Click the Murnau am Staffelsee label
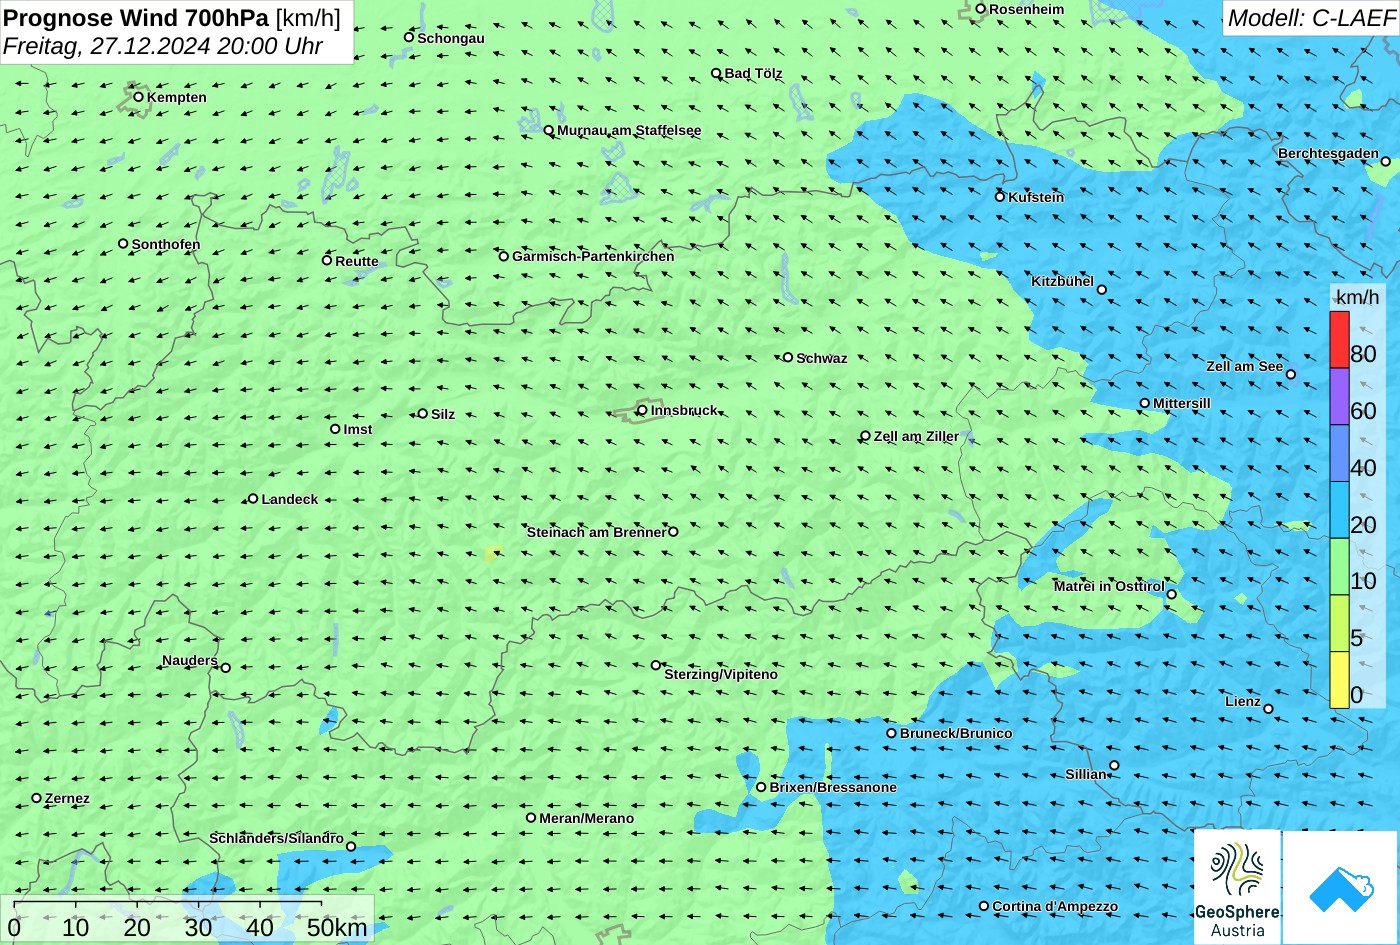Viewport: 1400px width, 945px height. [629, 130]
